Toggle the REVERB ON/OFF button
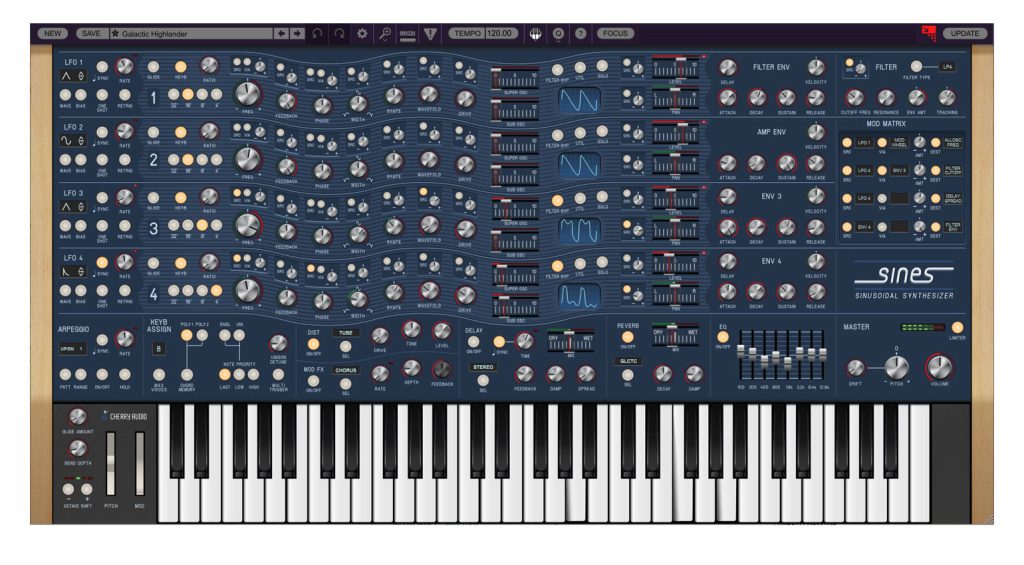 click(628, 338)
